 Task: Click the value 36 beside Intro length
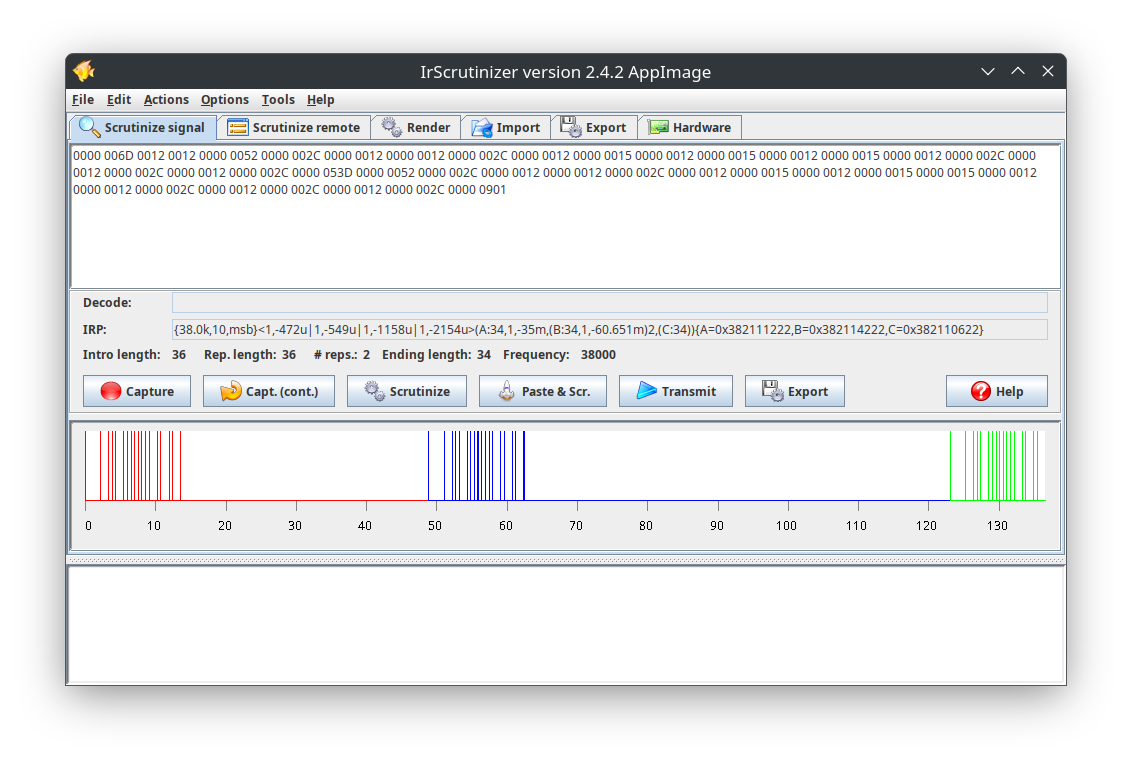tap(179, 354)
